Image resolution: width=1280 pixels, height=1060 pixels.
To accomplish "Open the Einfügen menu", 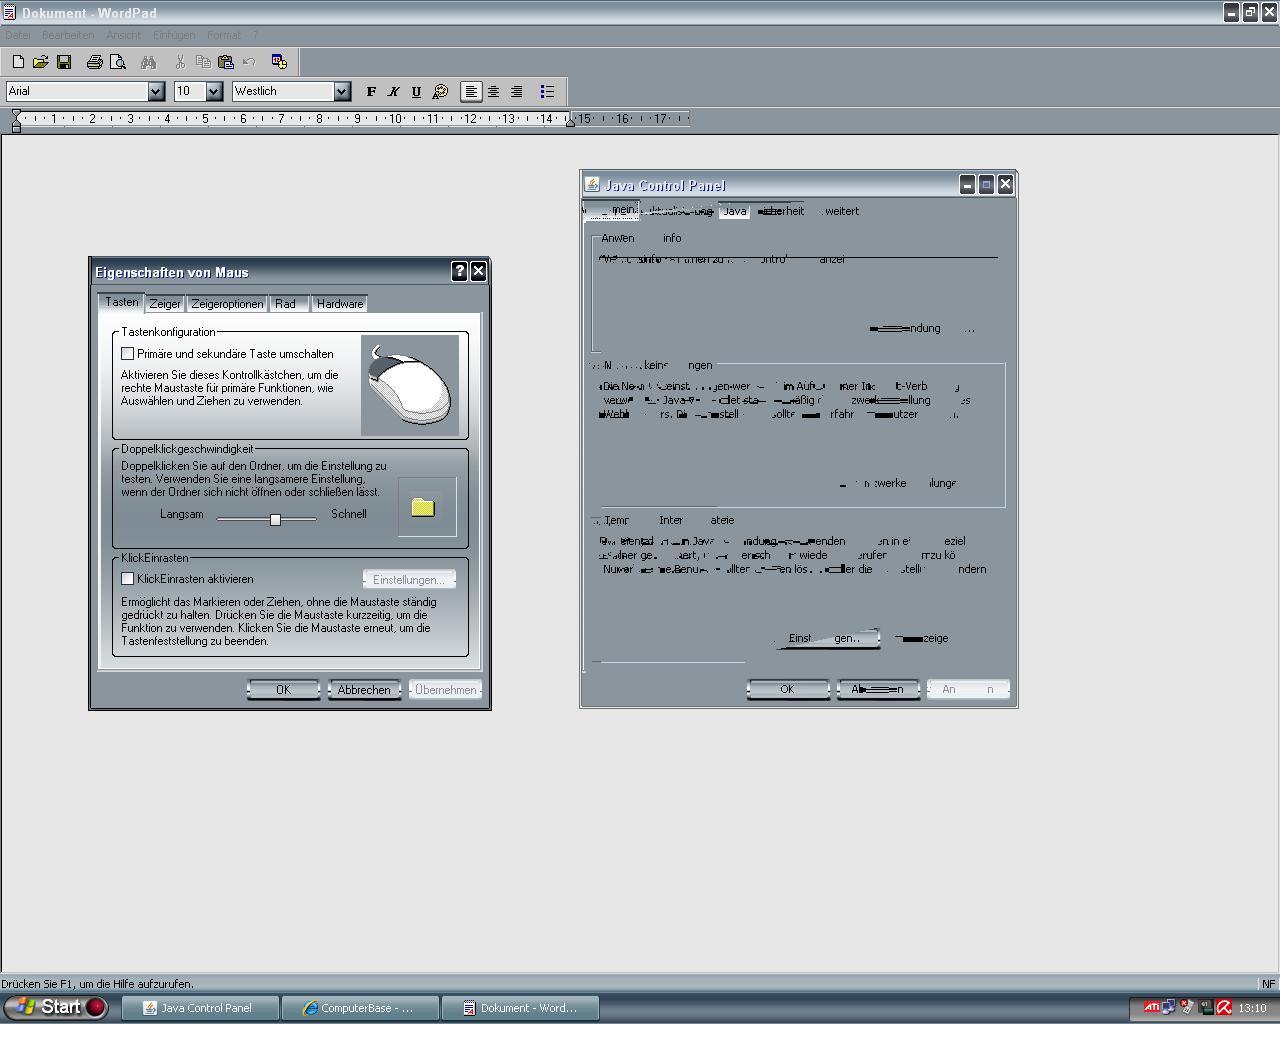I will click(174, 35).
